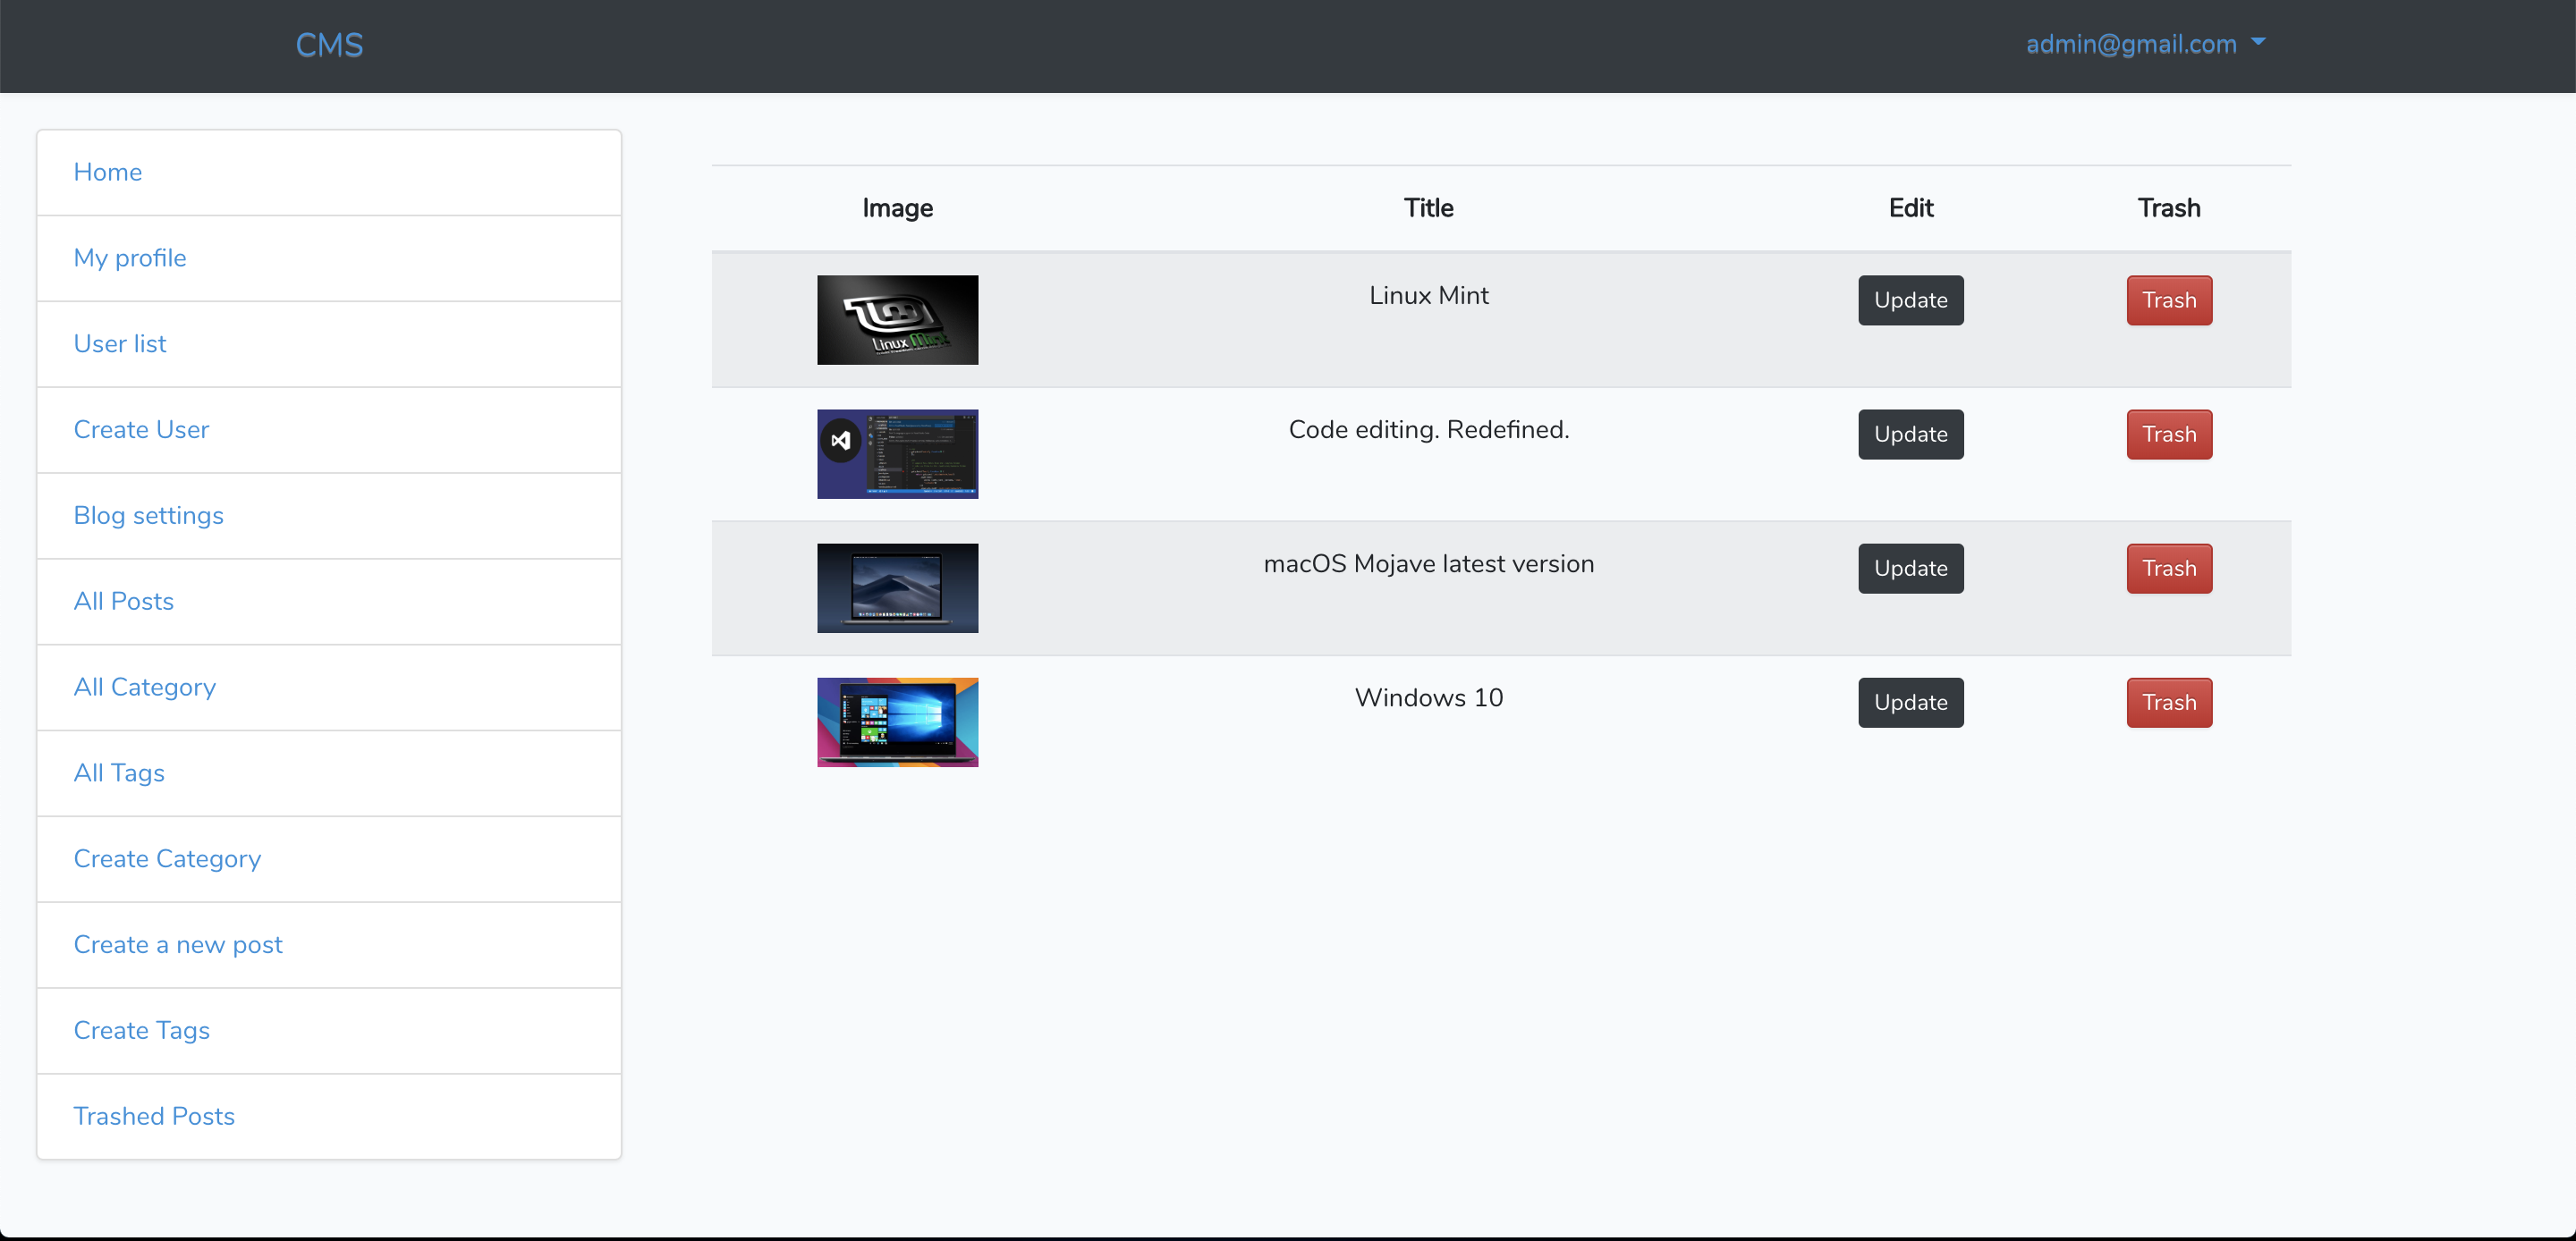Update the Windows 10 post
This screenshot has height=1241, width=2576.
[1910, 702]
